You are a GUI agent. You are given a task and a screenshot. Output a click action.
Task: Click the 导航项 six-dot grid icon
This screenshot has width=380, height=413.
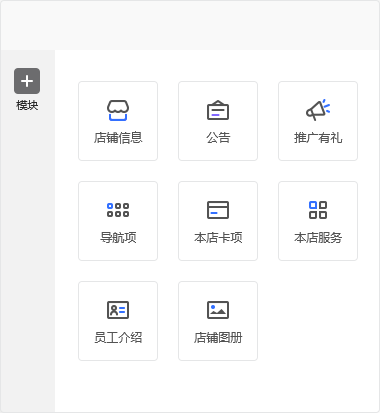[x=118, y=210]
